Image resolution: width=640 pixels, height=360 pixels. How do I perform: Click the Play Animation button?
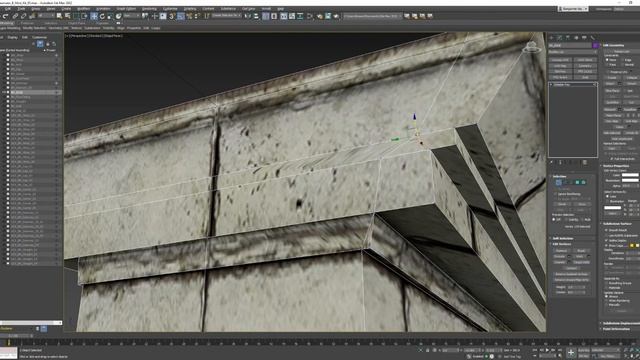[547, 350]
